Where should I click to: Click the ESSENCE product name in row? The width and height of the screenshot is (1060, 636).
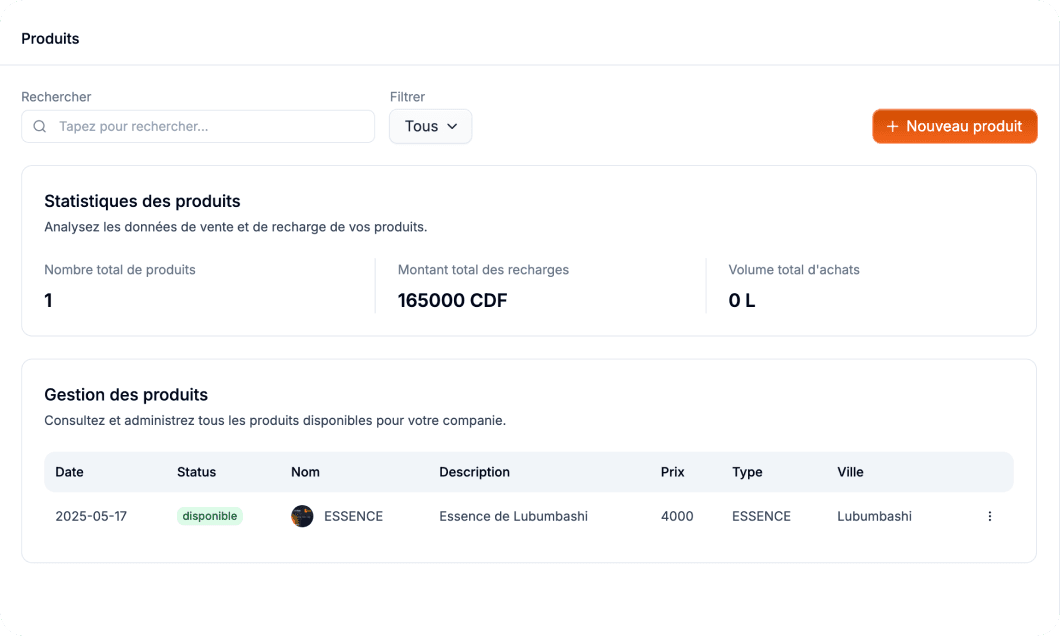pos(353,516)
